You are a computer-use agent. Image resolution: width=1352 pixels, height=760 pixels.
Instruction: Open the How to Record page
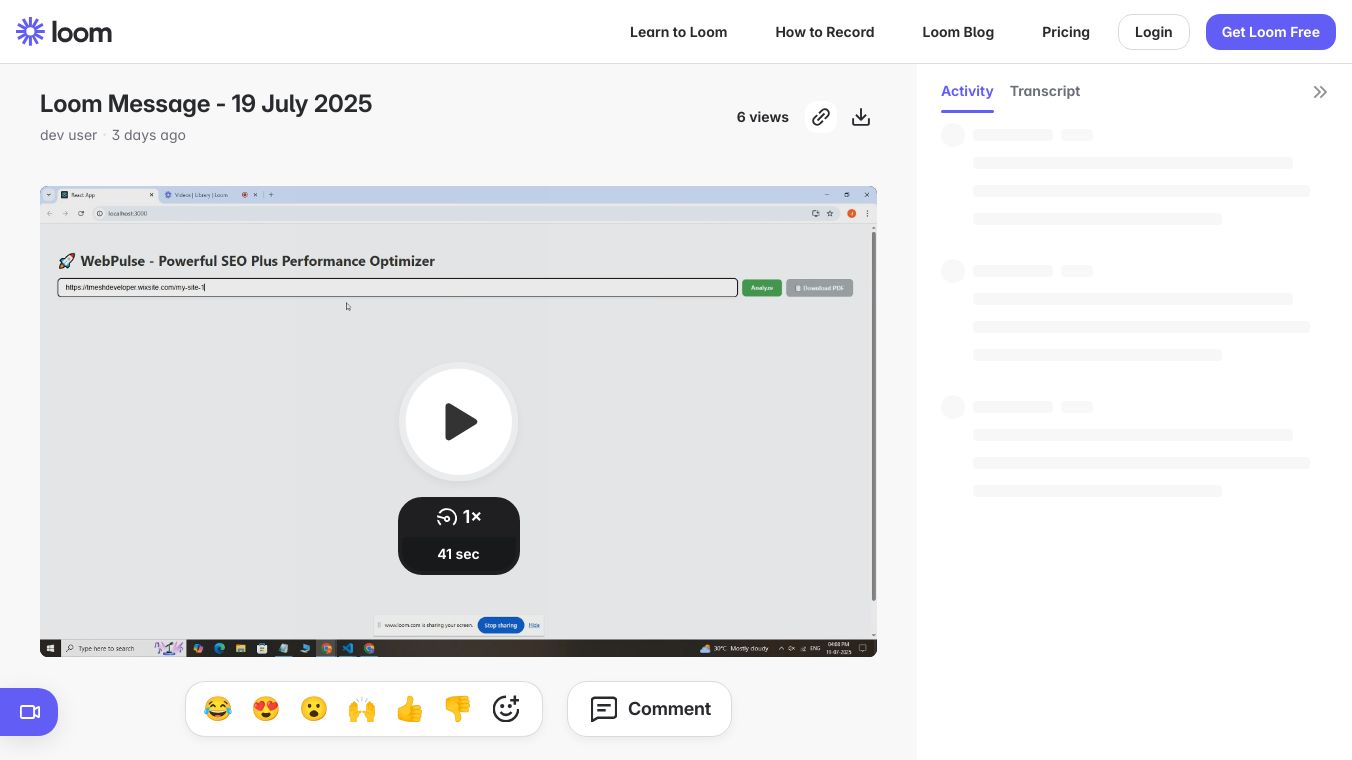coord(825,32)
